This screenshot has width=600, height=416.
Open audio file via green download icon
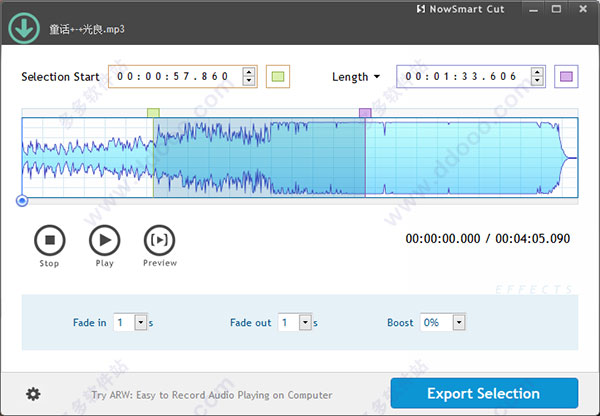(x=24, y=28)
